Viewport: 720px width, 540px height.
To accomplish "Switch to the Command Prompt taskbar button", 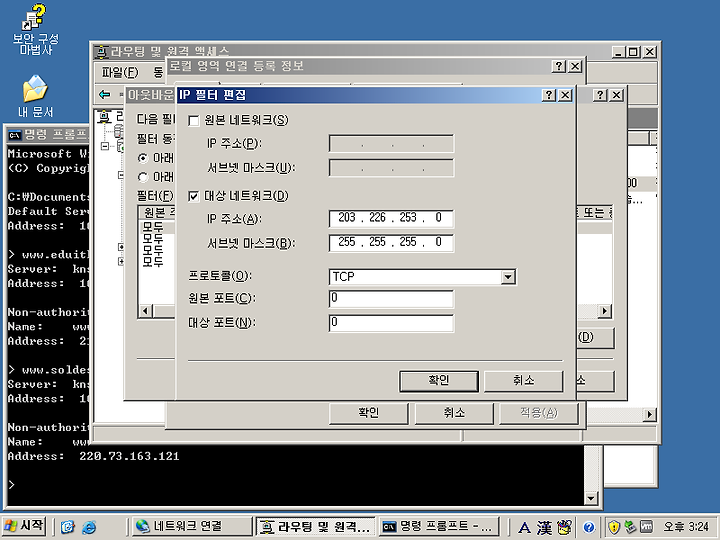I will (439, 526).
